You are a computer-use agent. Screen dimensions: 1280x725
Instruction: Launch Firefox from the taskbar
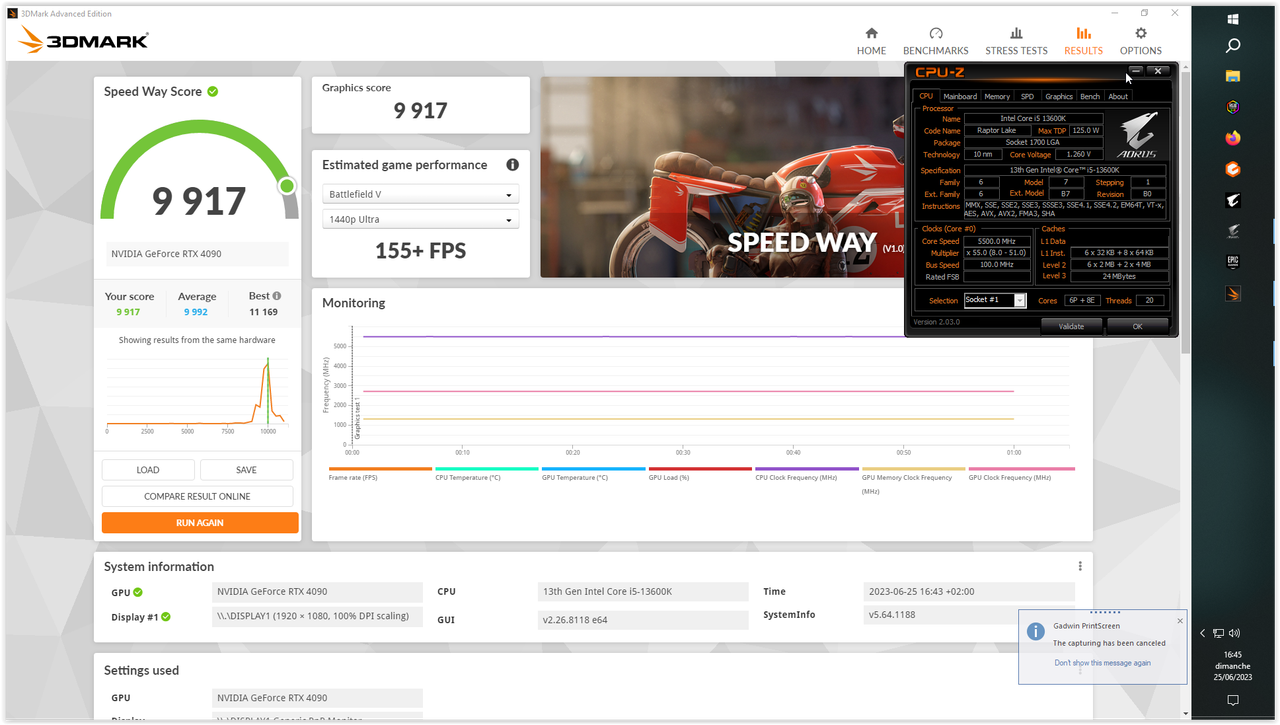1233,138
